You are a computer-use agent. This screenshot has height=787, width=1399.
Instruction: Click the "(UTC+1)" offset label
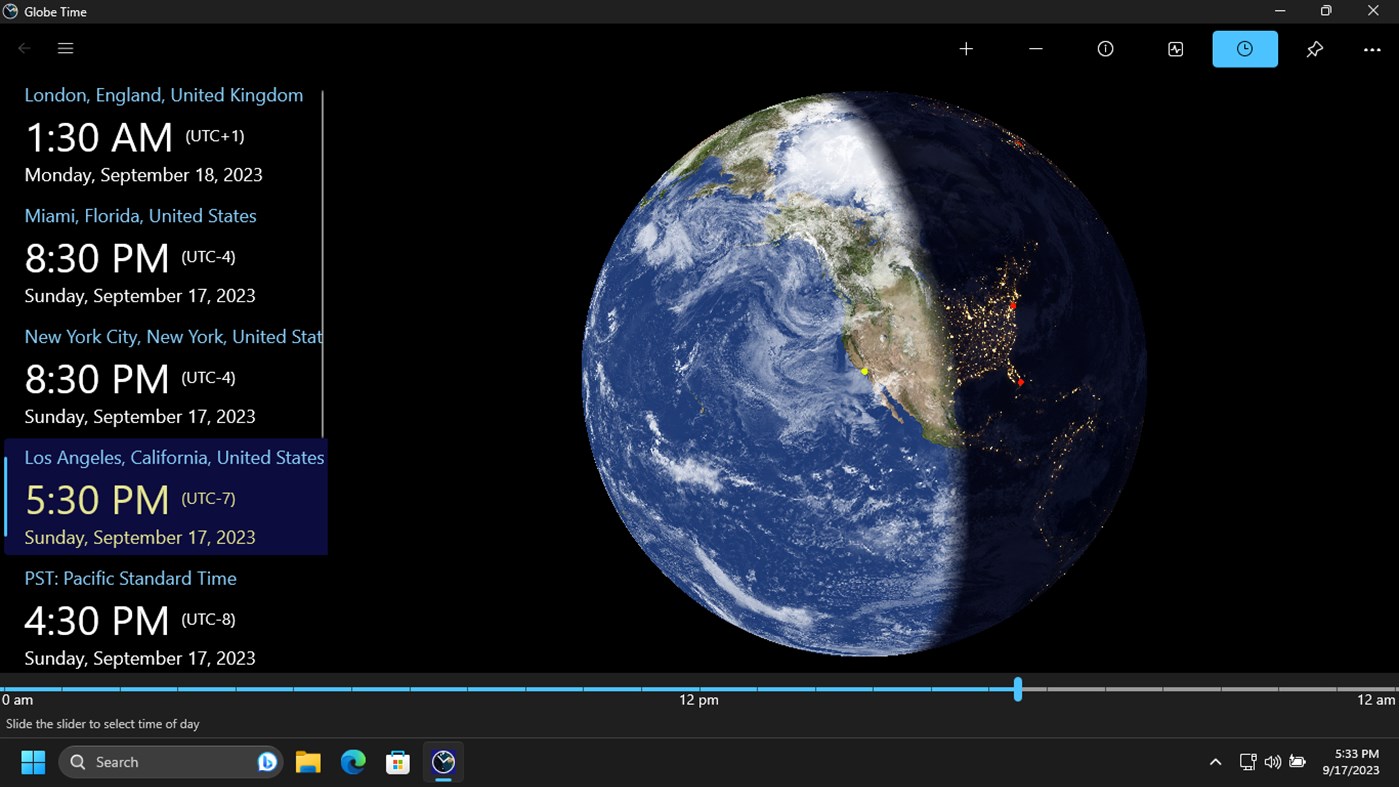tap(215, 136)
